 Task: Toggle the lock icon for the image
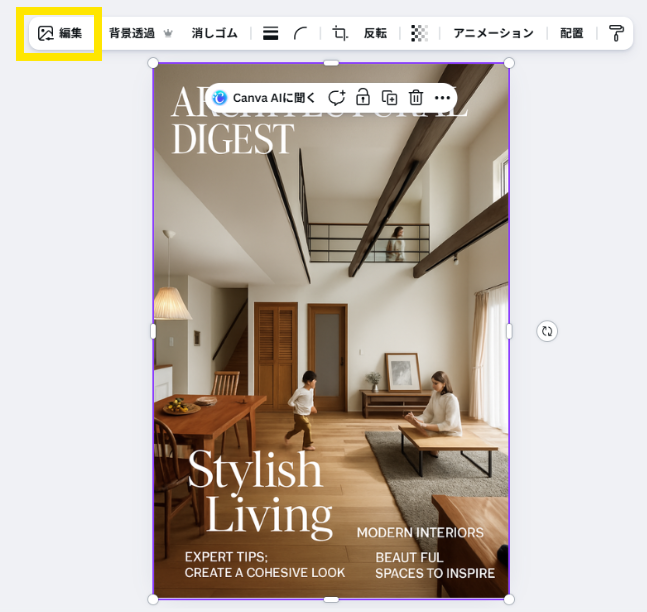coord(363,97)
